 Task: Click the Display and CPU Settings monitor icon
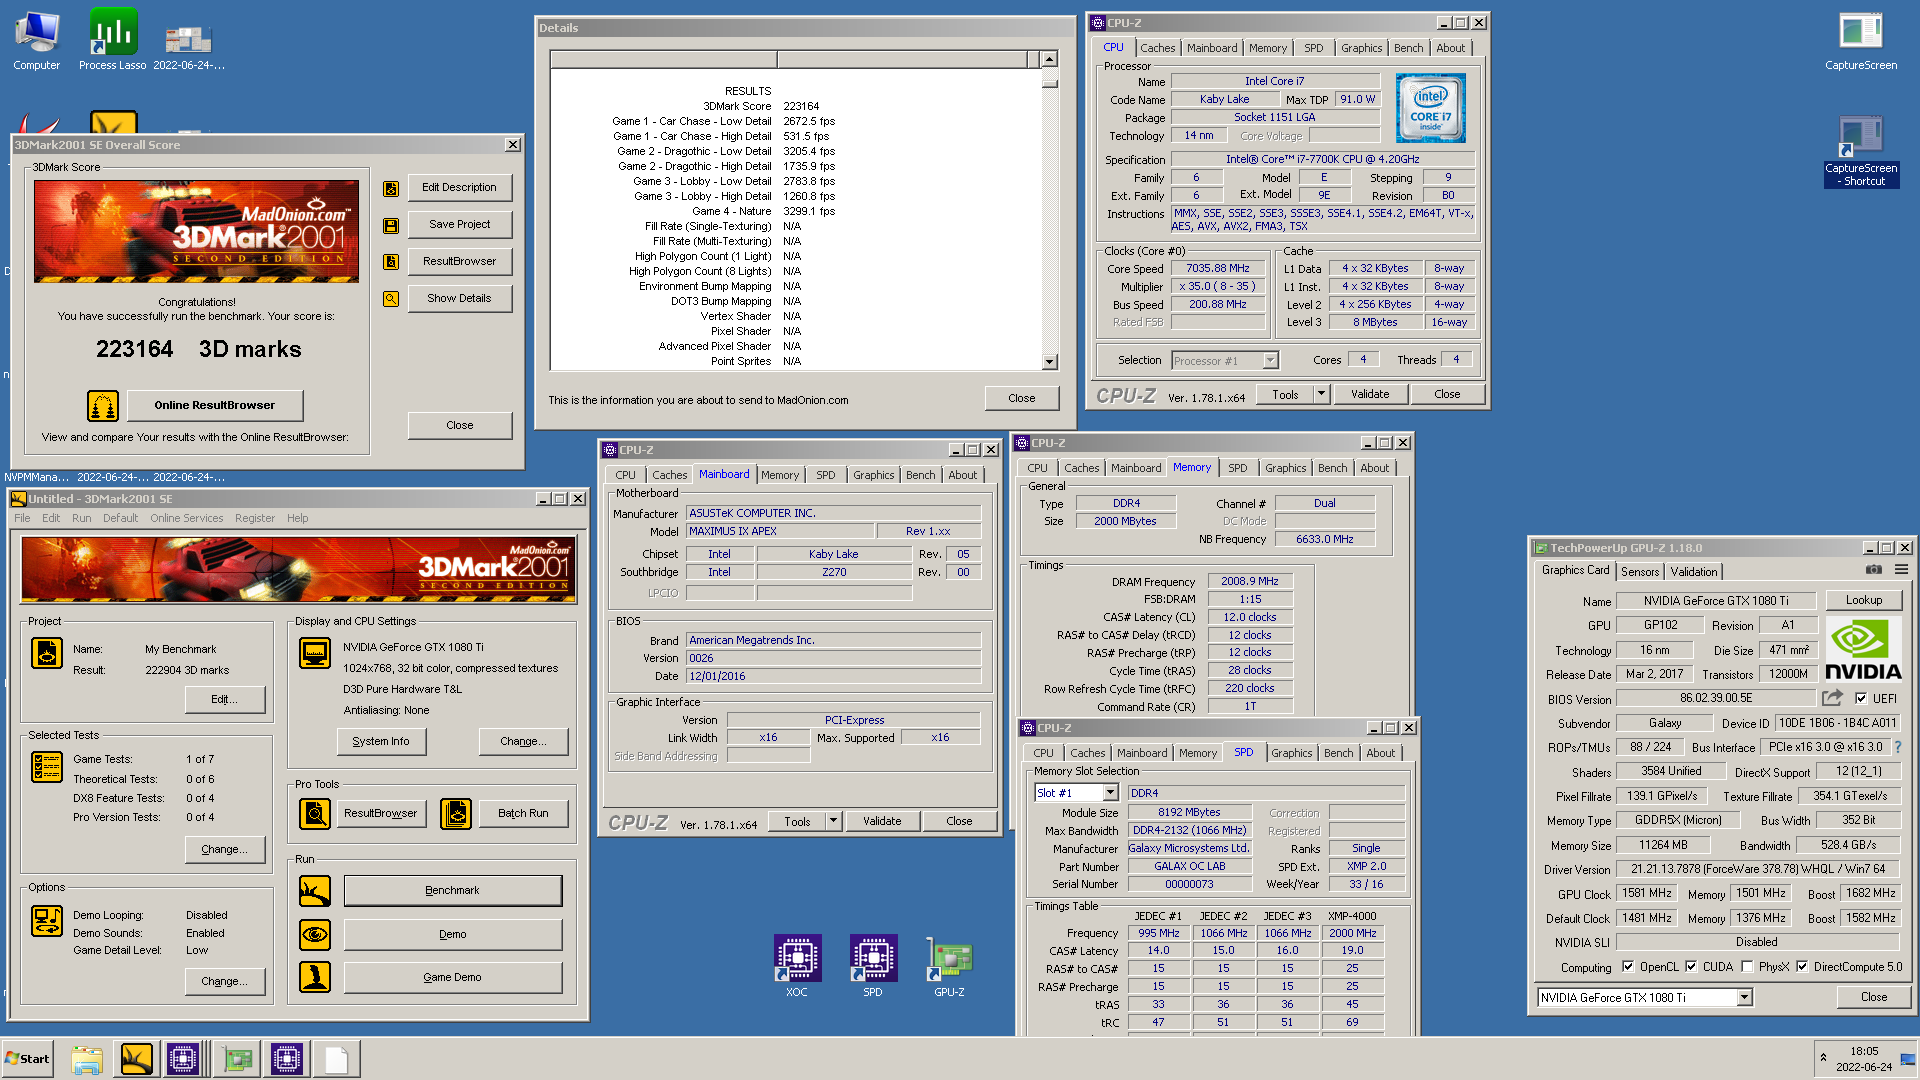click(x=315, y=653)
